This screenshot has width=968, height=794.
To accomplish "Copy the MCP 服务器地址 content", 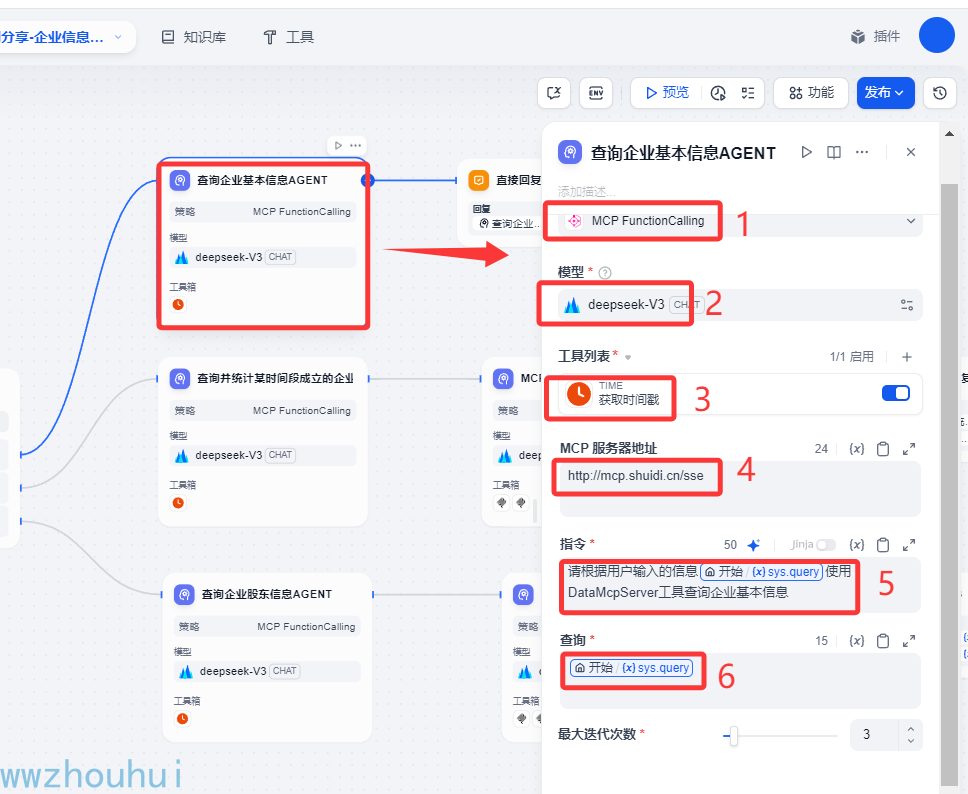I will click(x=883, y=449).
